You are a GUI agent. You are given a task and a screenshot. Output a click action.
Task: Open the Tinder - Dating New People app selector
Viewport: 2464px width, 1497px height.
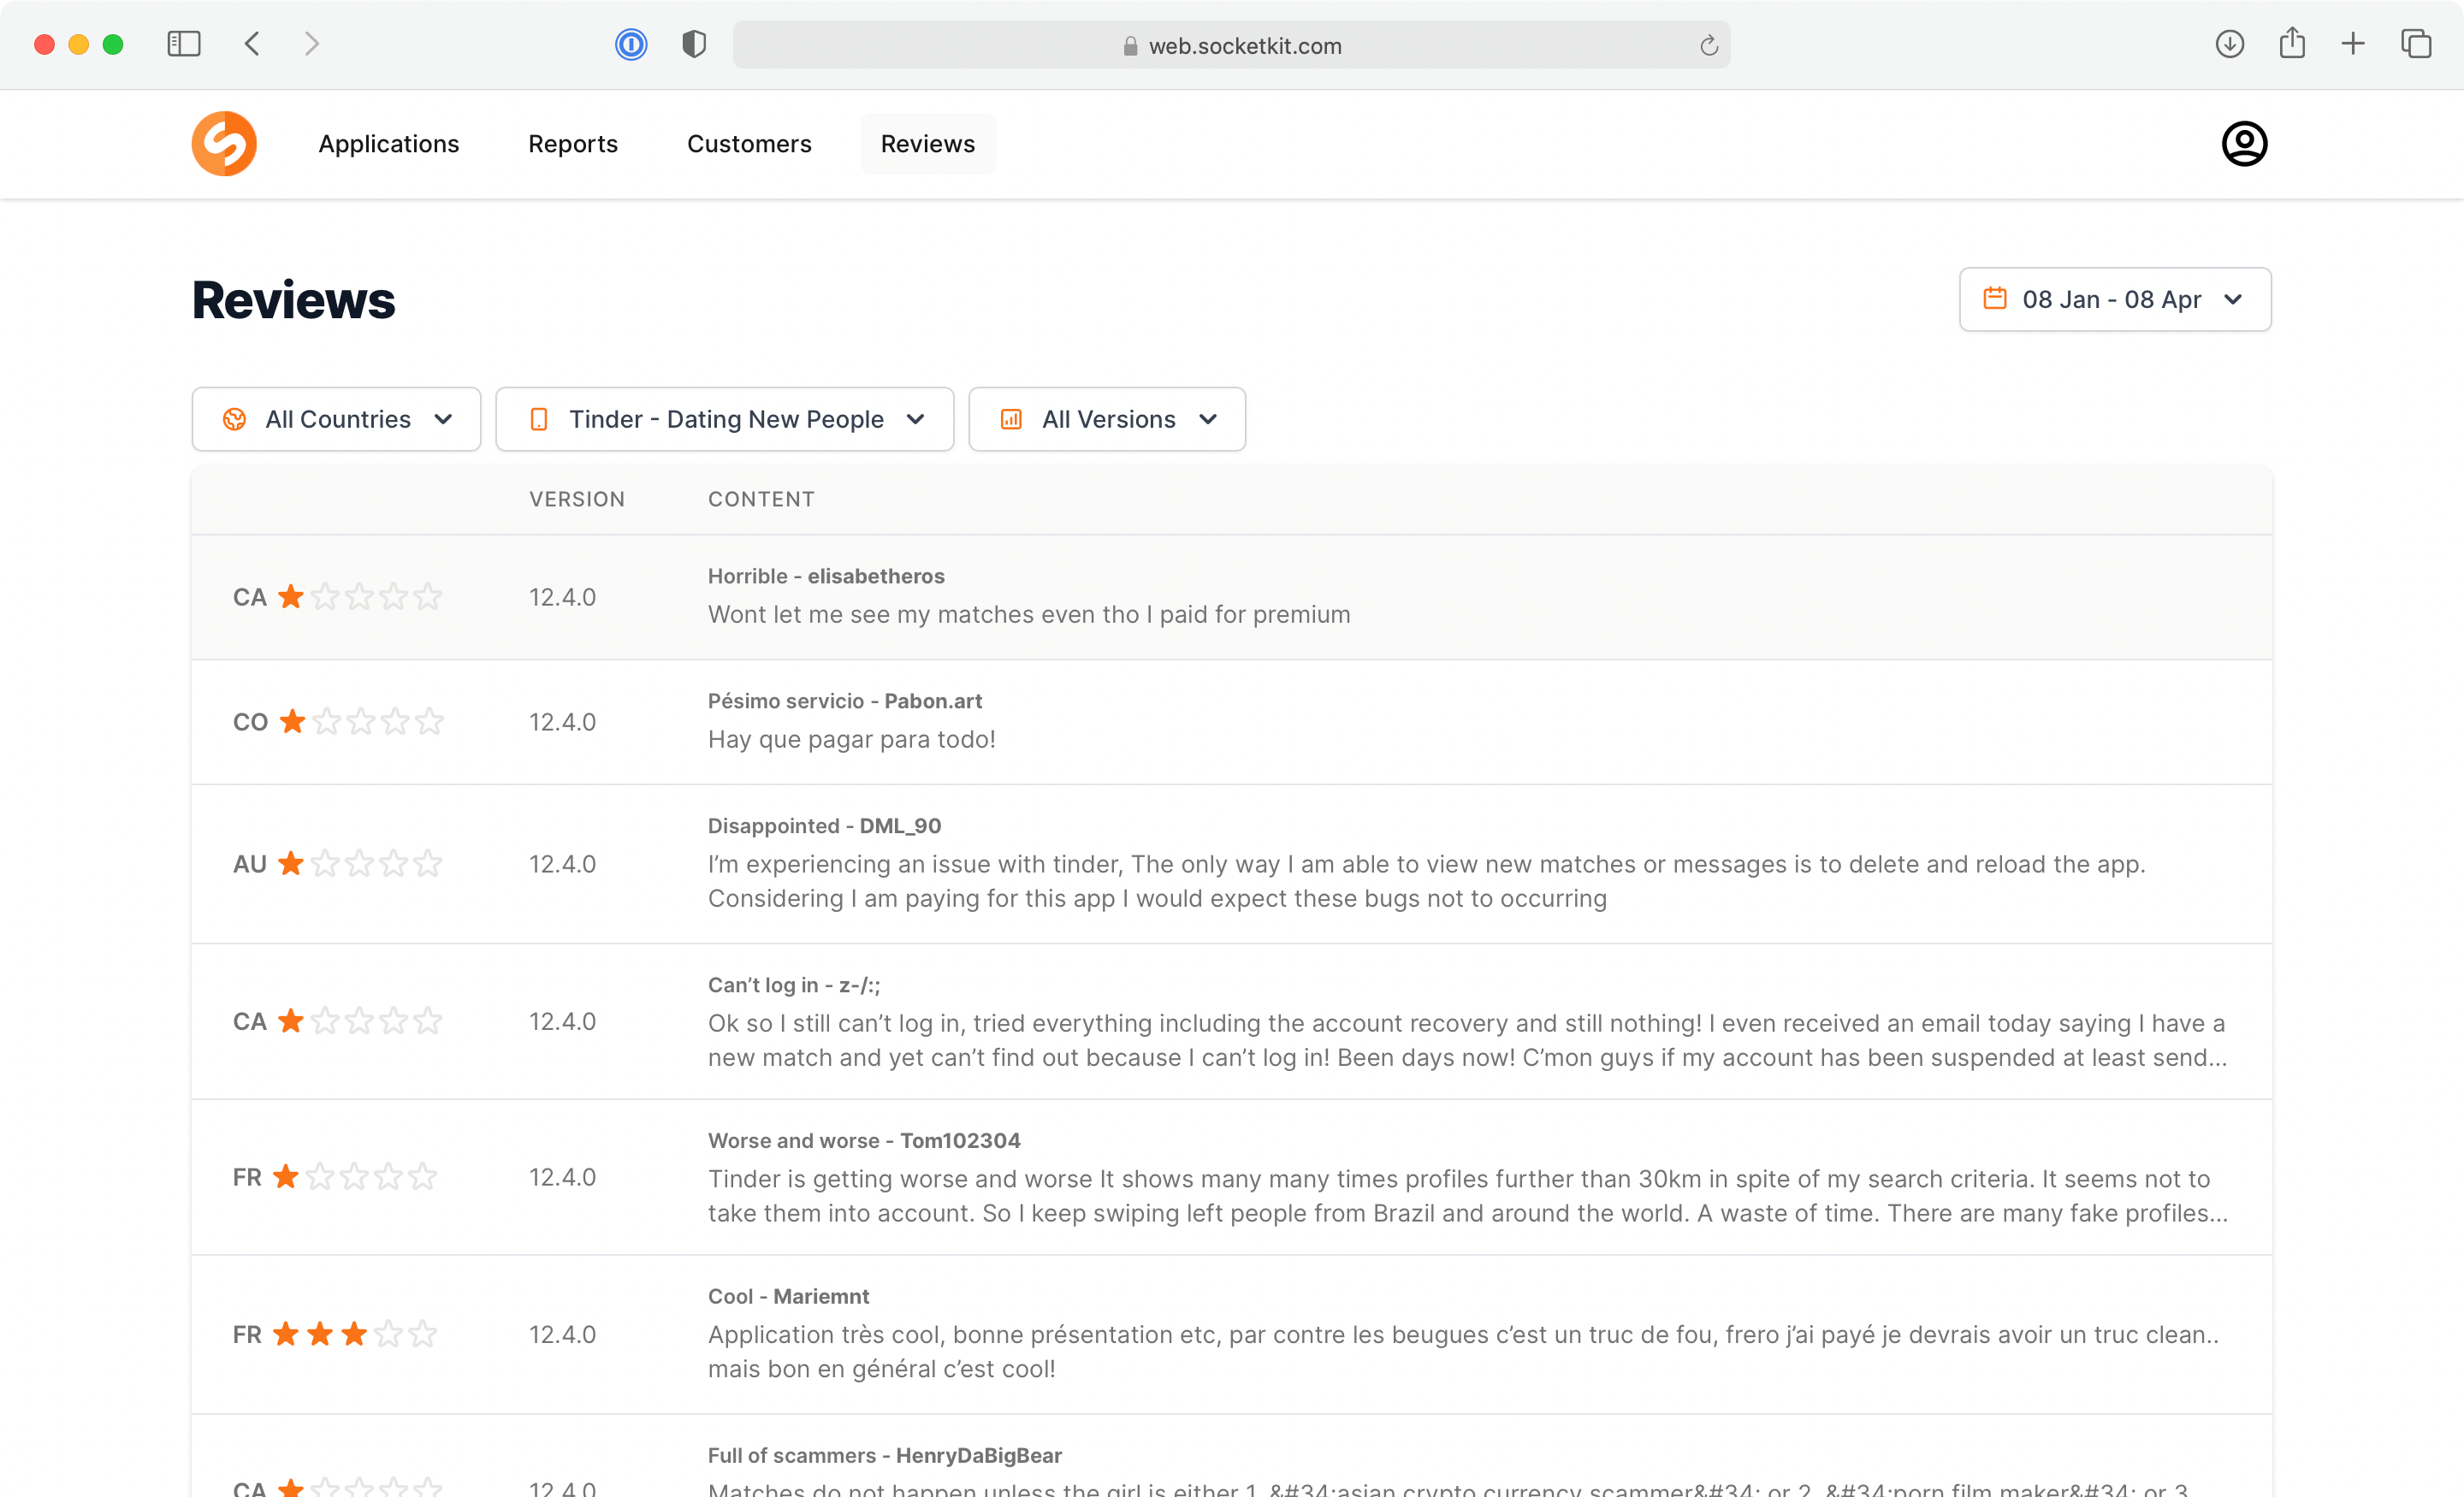click(724, 419)
